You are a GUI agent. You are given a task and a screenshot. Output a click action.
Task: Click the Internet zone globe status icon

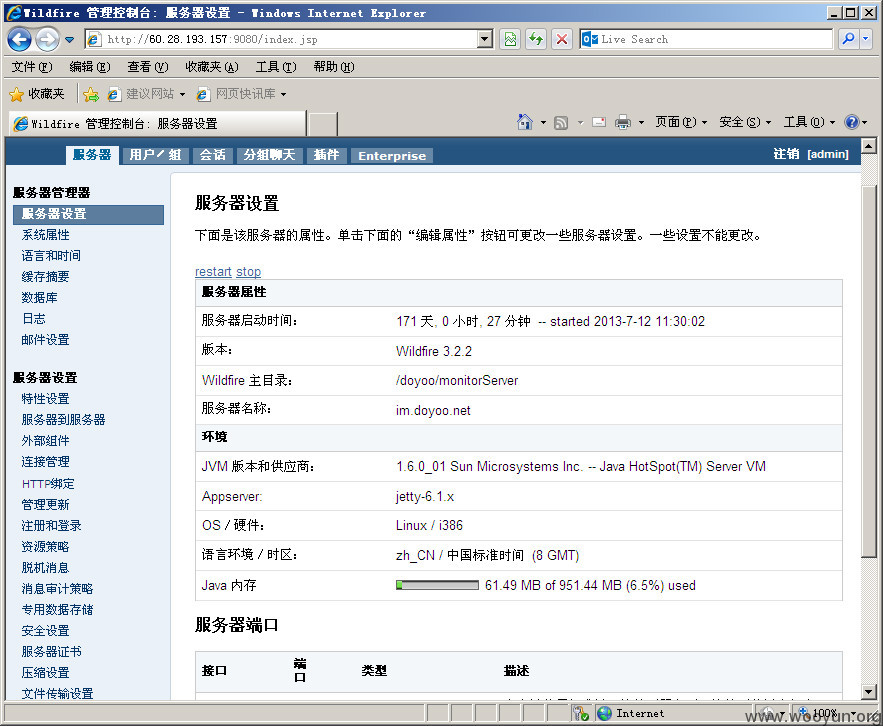[x=604, y=714]
